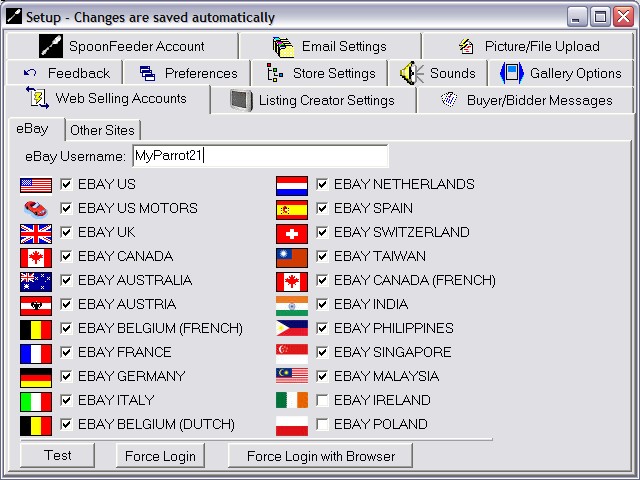The image size is (640, 480).
Task: Click the spoon icon in the title bar
Action: coord(13,17)
